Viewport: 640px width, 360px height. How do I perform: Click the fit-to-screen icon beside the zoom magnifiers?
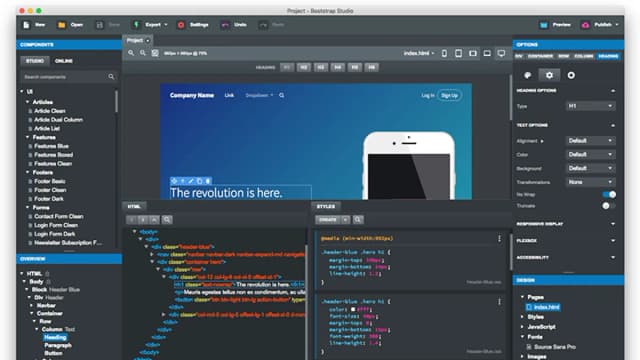pyautogui.click(x=155, y=53)
